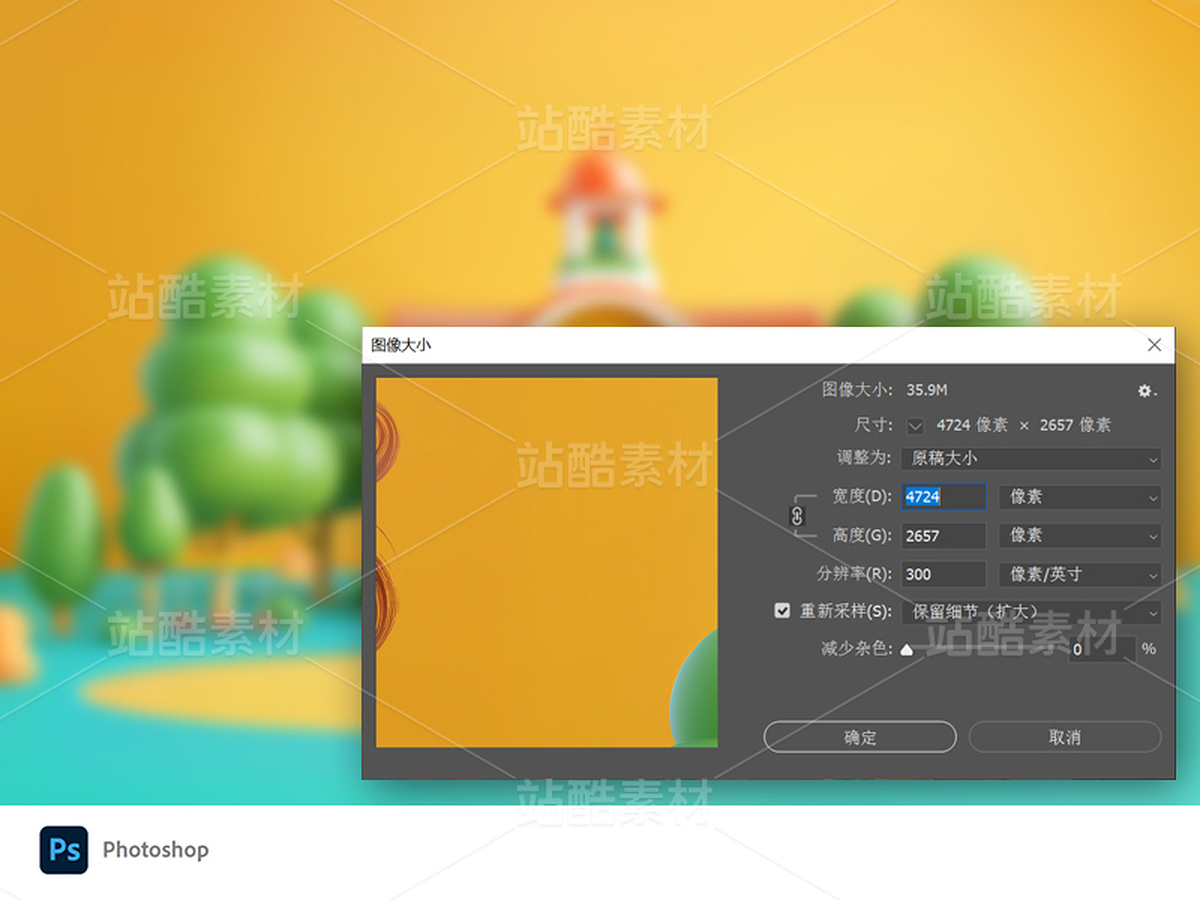Click the 取消 cancel button
Image resolution: width=1200 pixels, height=900 pixels.
click(x=1063, y=737)
